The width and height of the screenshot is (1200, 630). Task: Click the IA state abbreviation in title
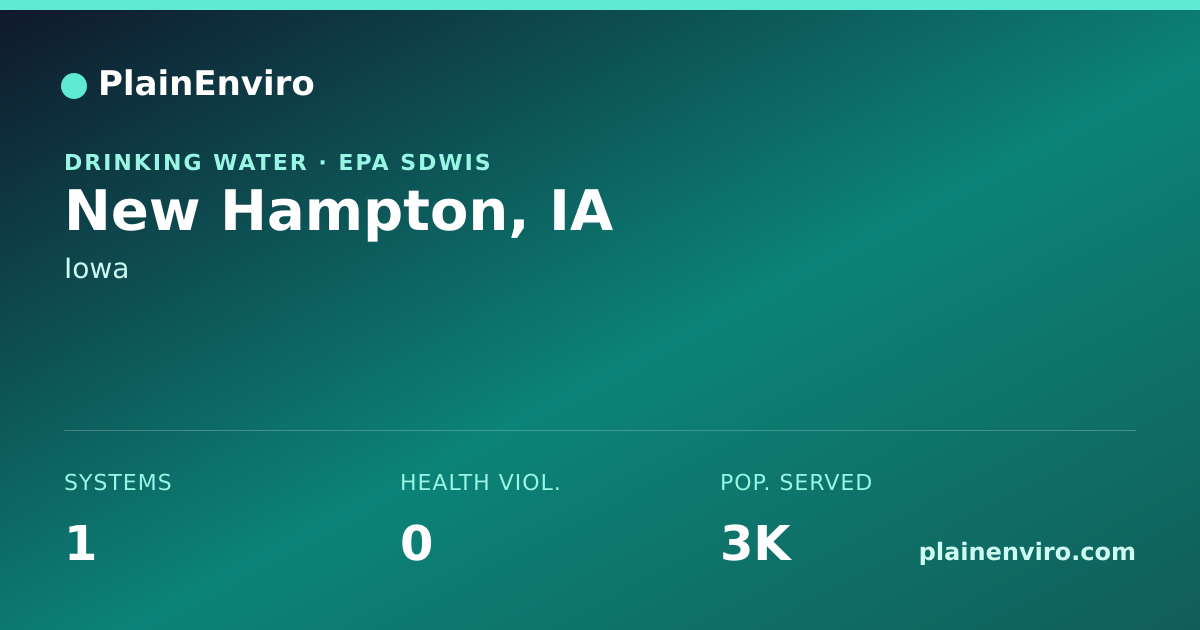(x=582, y=212)
